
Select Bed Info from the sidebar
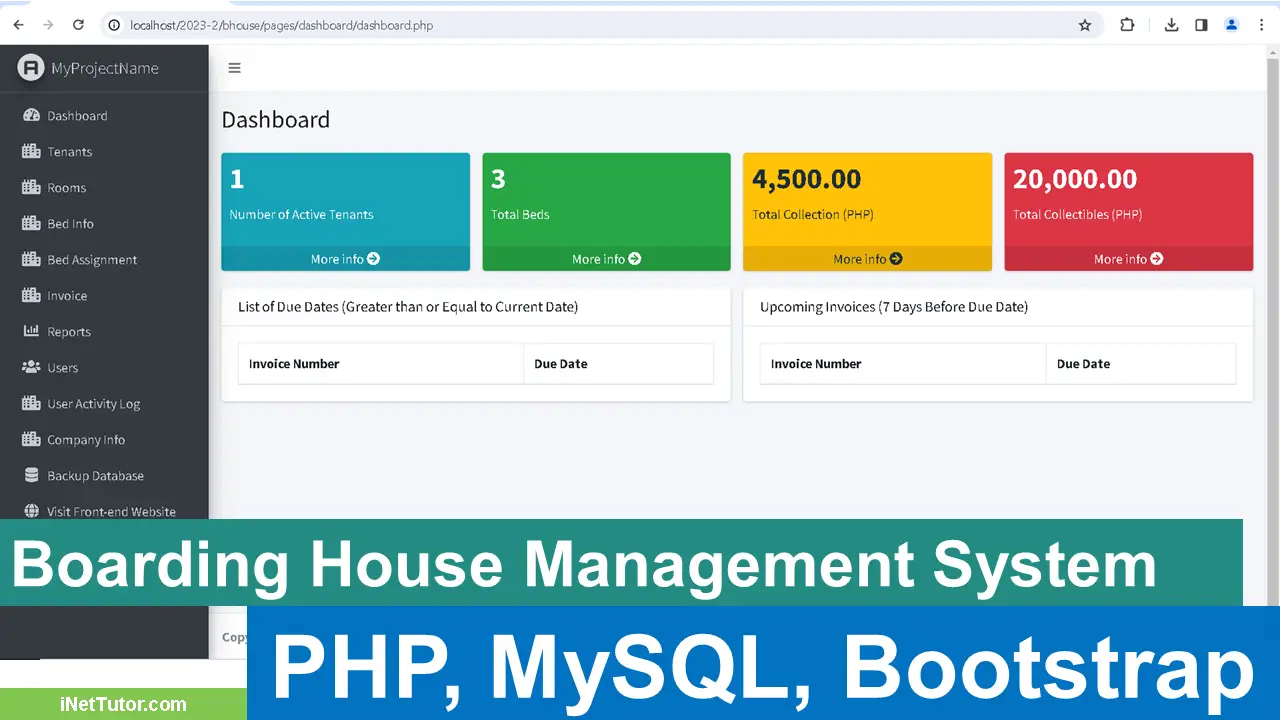click(70, 223)
